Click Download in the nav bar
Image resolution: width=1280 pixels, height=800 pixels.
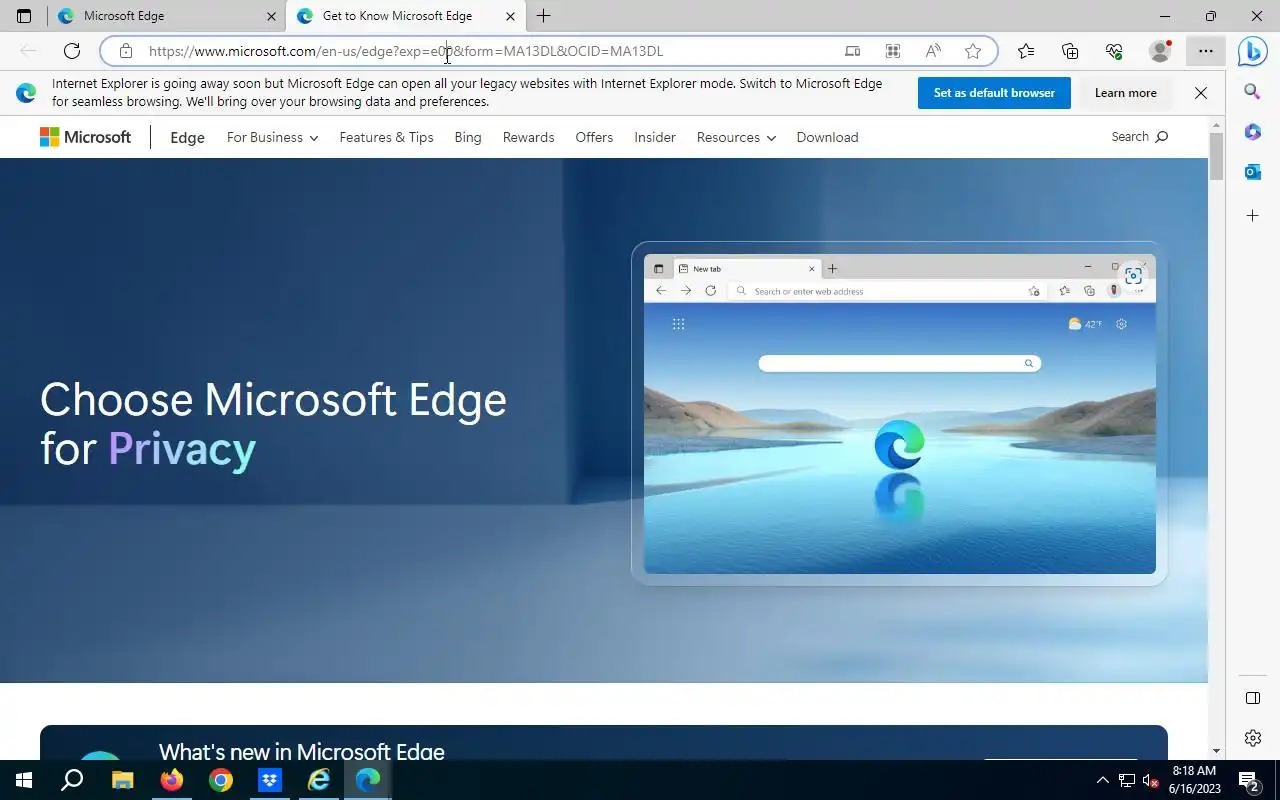pyautogui.click(x=827, y=137)
